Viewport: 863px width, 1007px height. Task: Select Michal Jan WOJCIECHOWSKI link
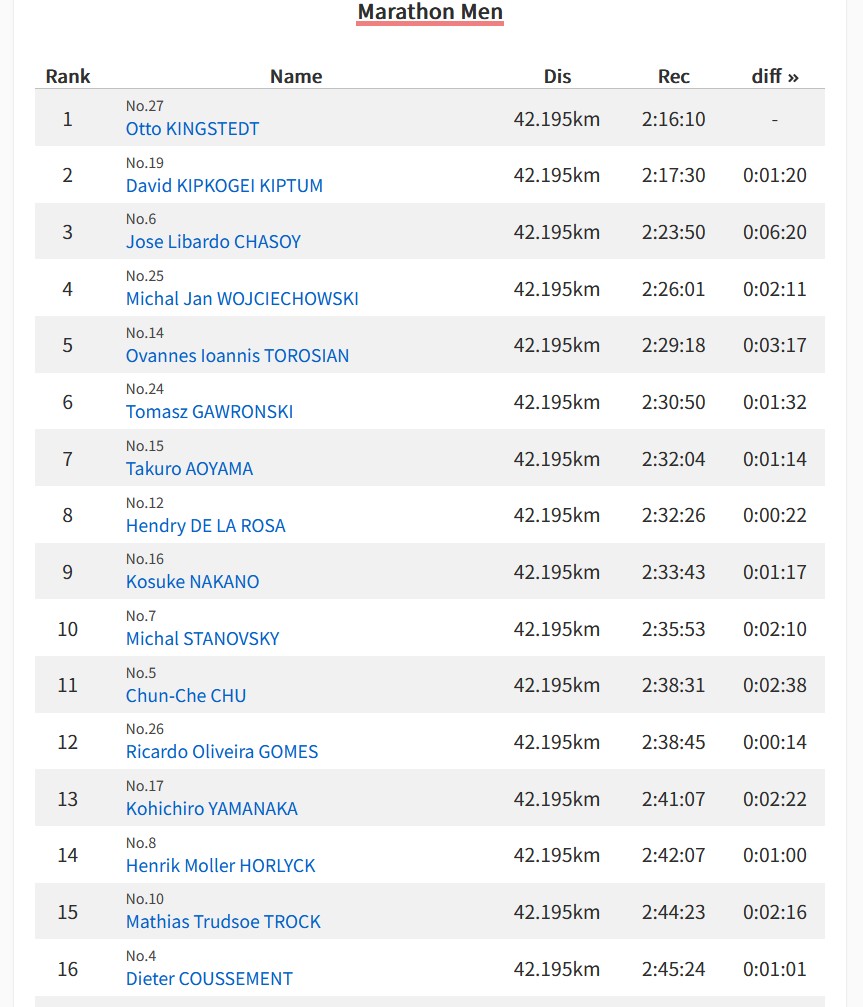click(242, 299)
